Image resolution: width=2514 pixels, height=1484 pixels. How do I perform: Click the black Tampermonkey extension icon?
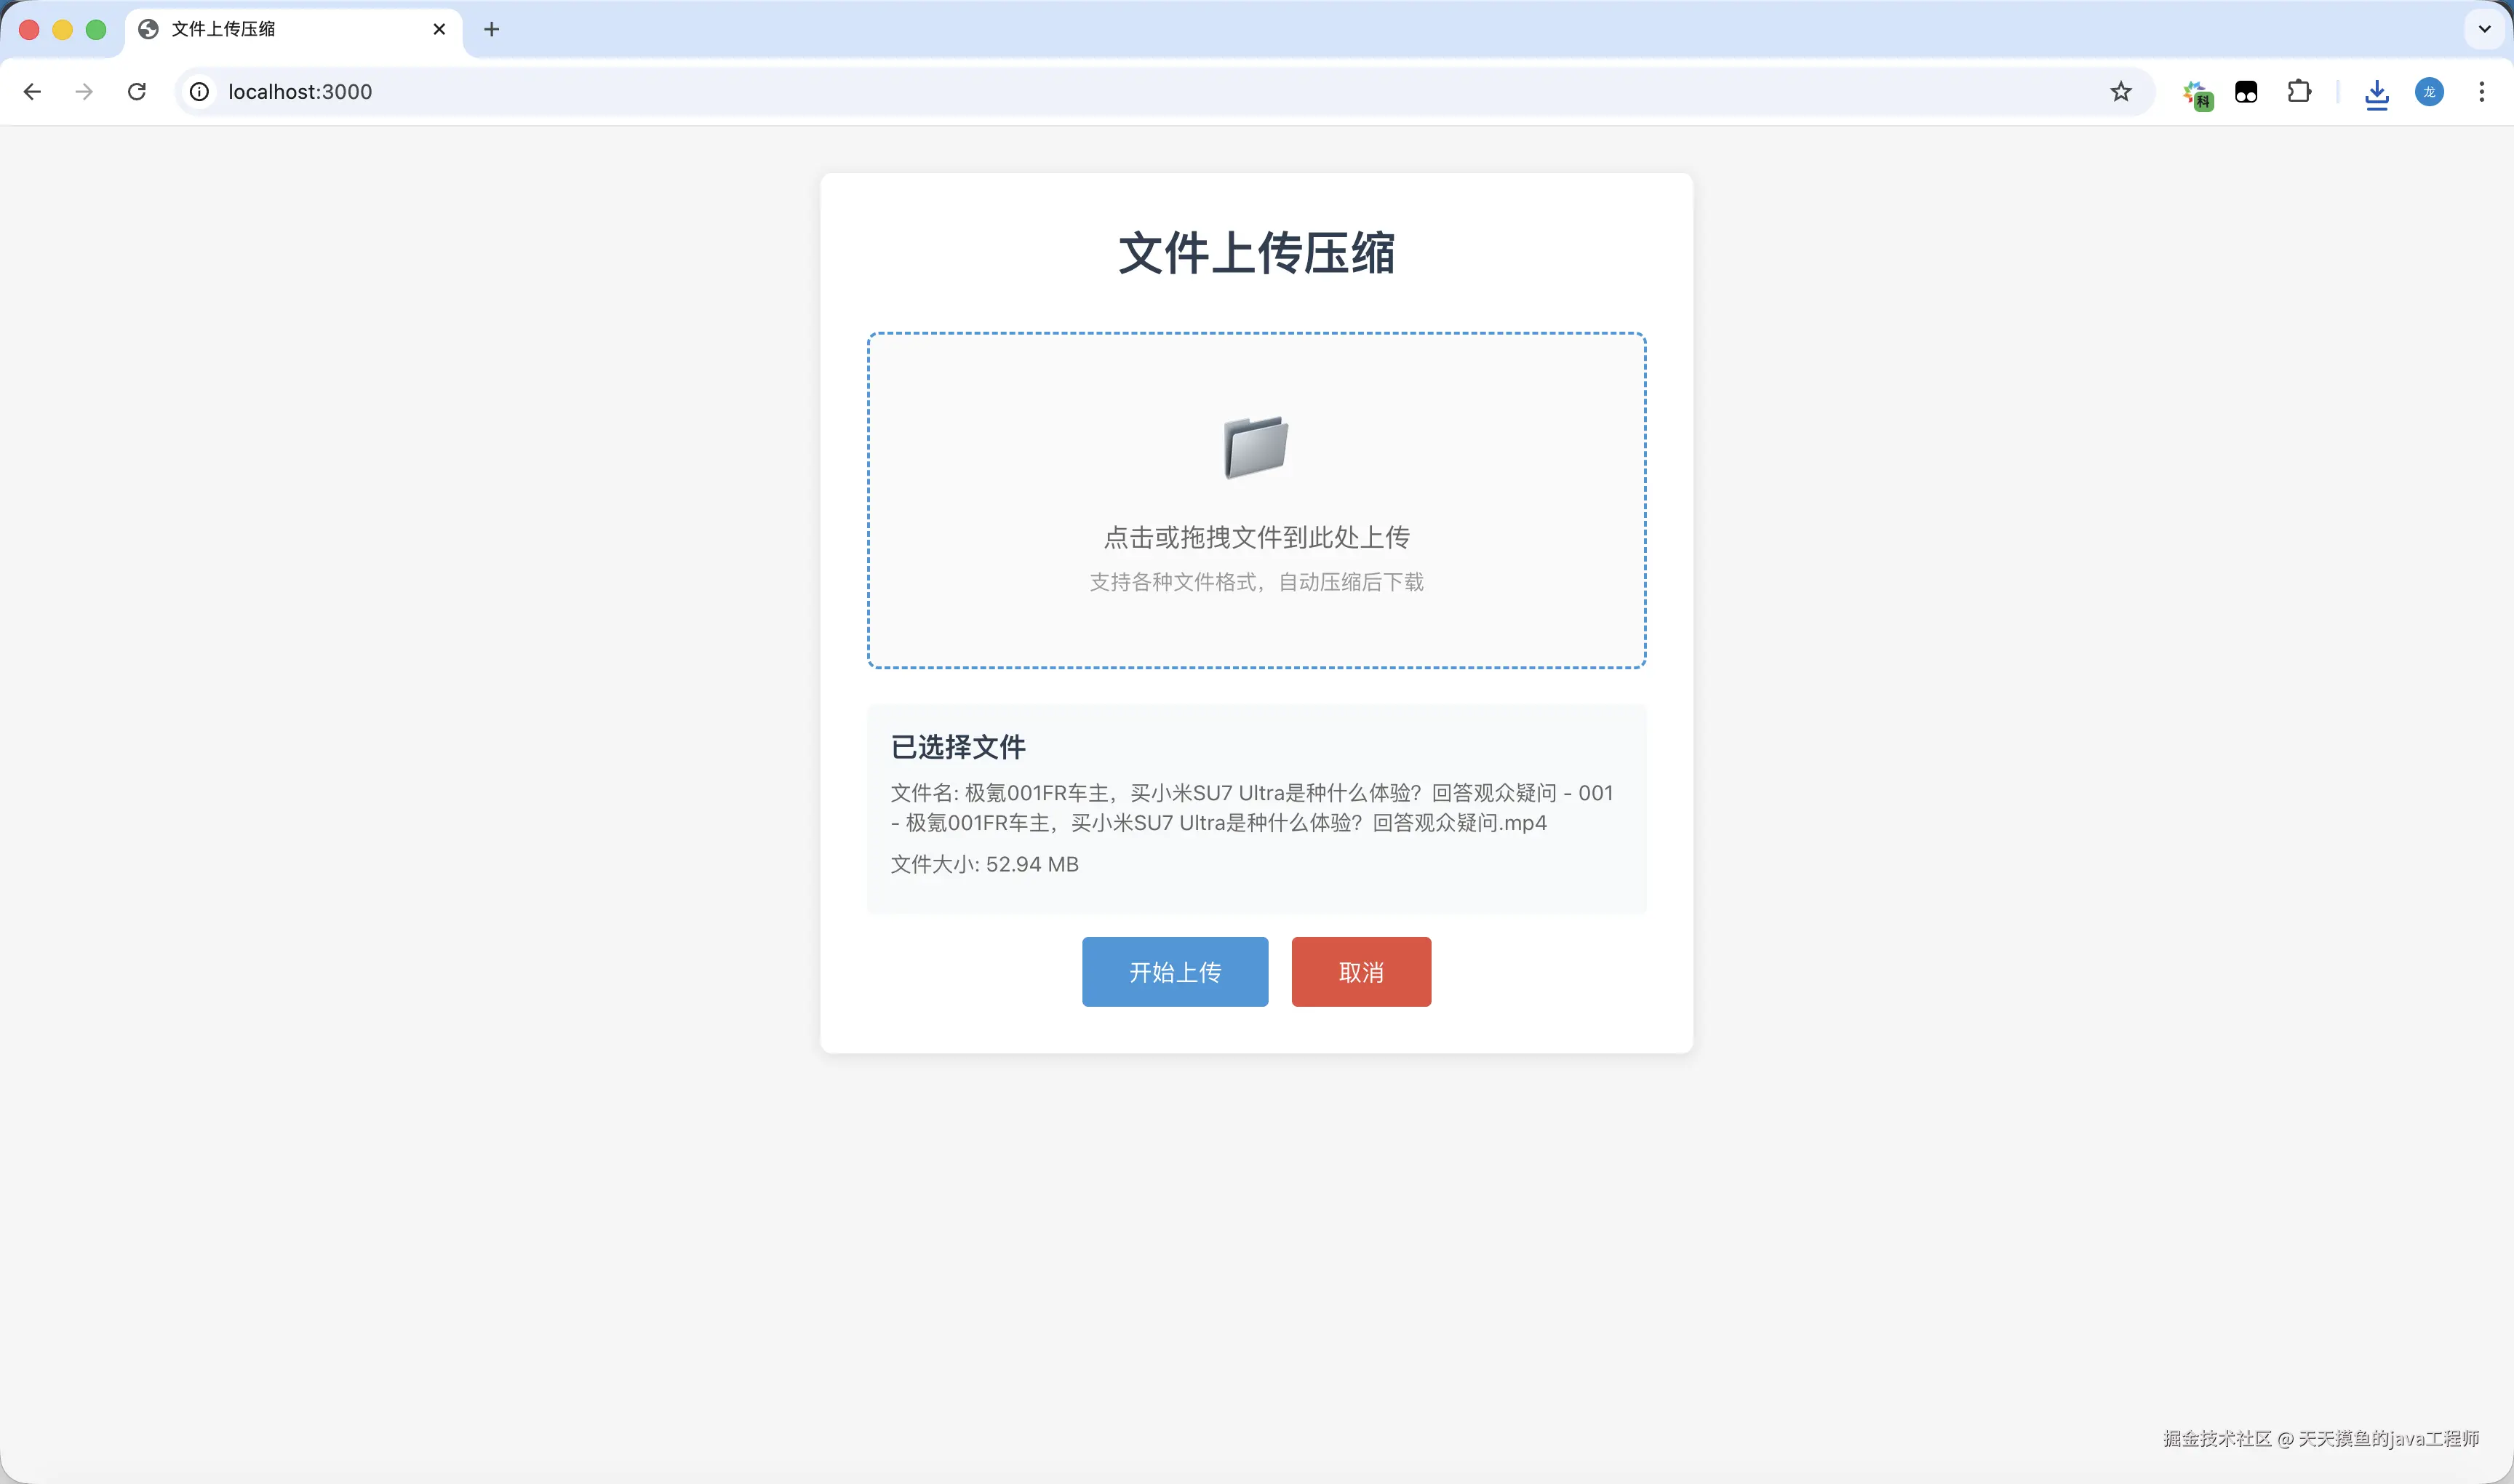point(2246,93)
